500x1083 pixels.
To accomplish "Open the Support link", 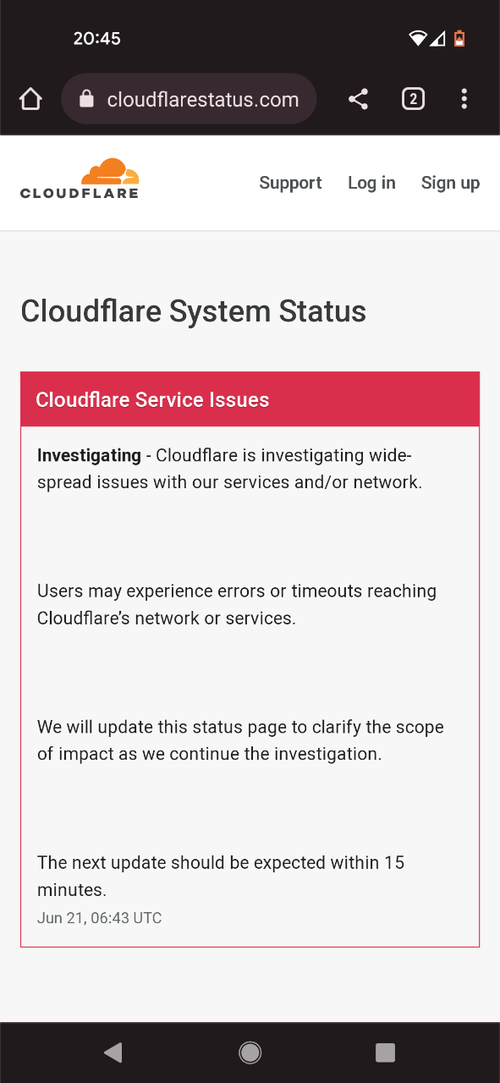I will [290, 183].
